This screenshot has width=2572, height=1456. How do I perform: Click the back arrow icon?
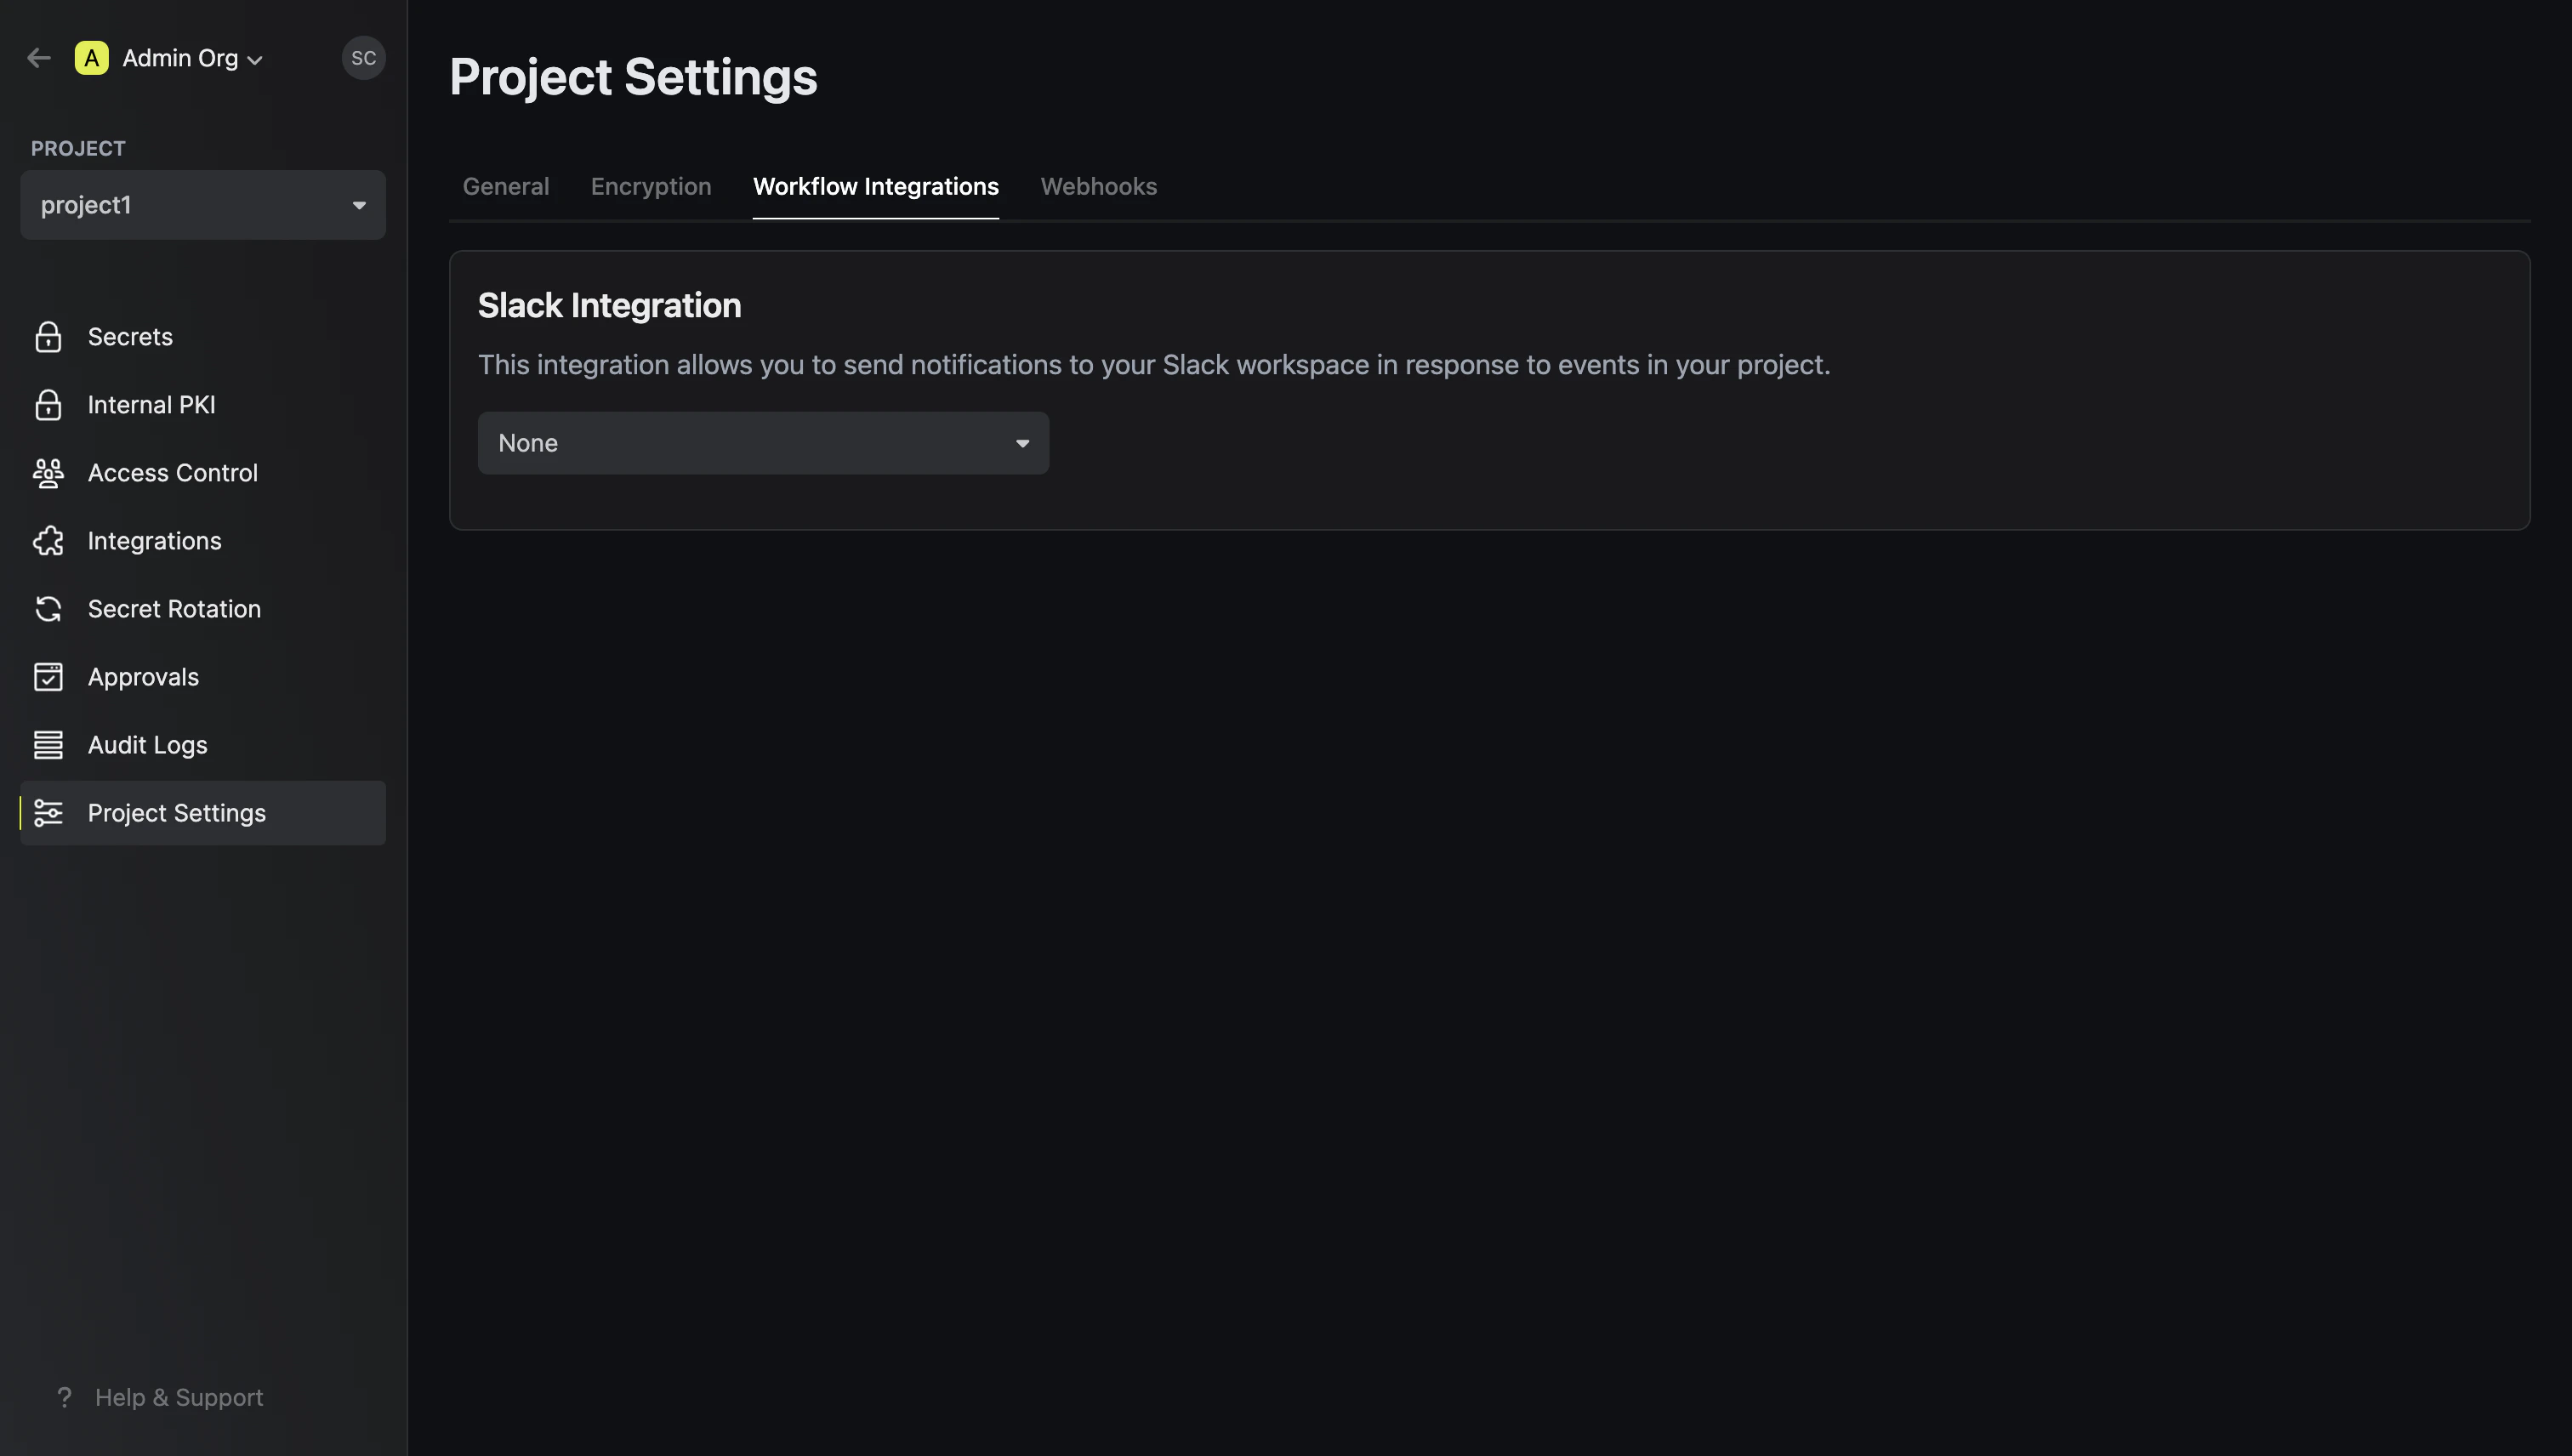pyautogui.click(x=39, y=58)
